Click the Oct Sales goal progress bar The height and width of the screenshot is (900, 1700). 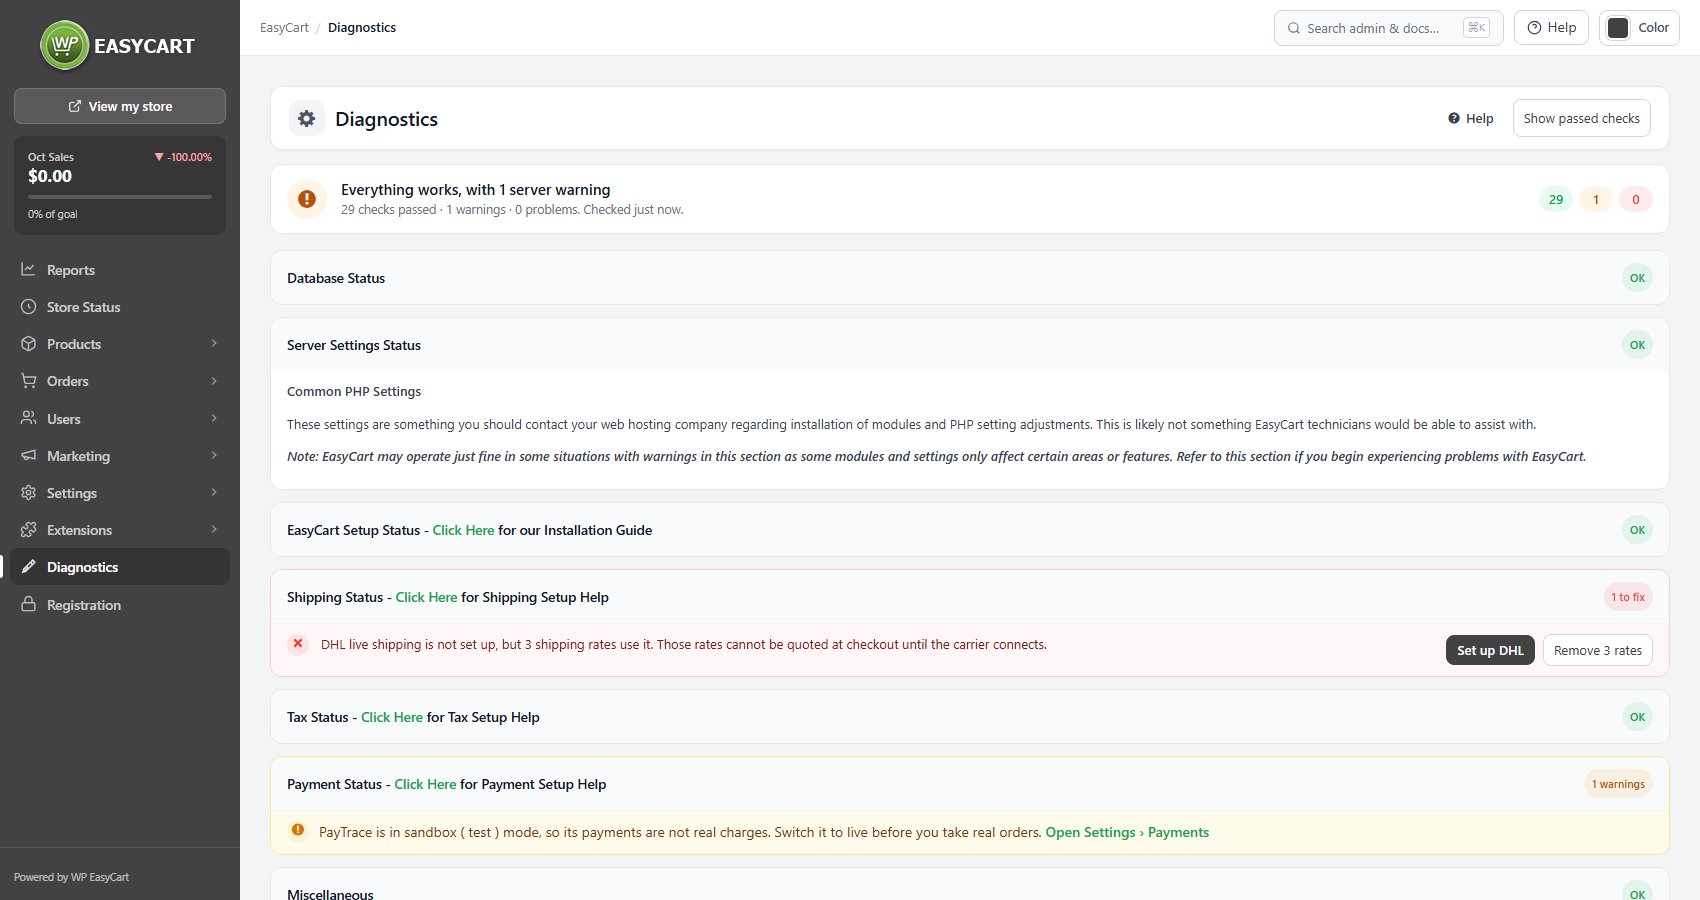point(120,197)
